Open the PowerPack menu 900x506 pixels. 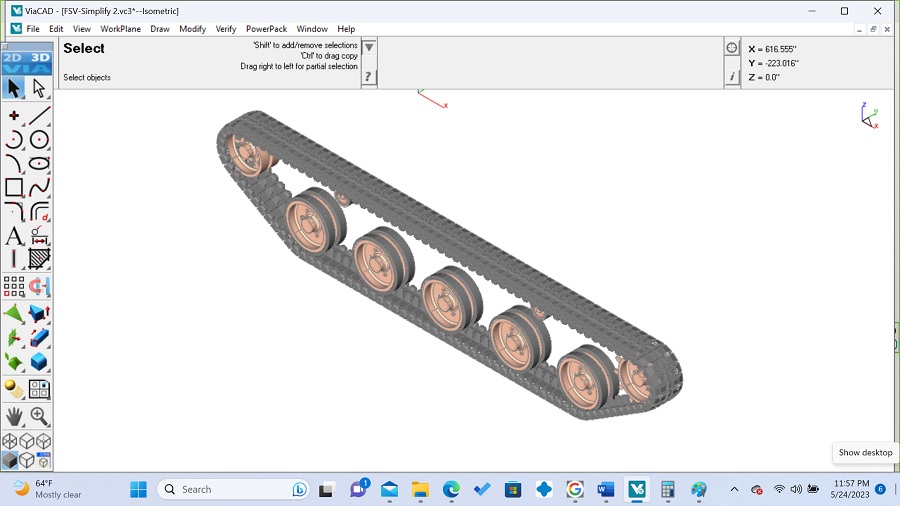pos(266,29)
